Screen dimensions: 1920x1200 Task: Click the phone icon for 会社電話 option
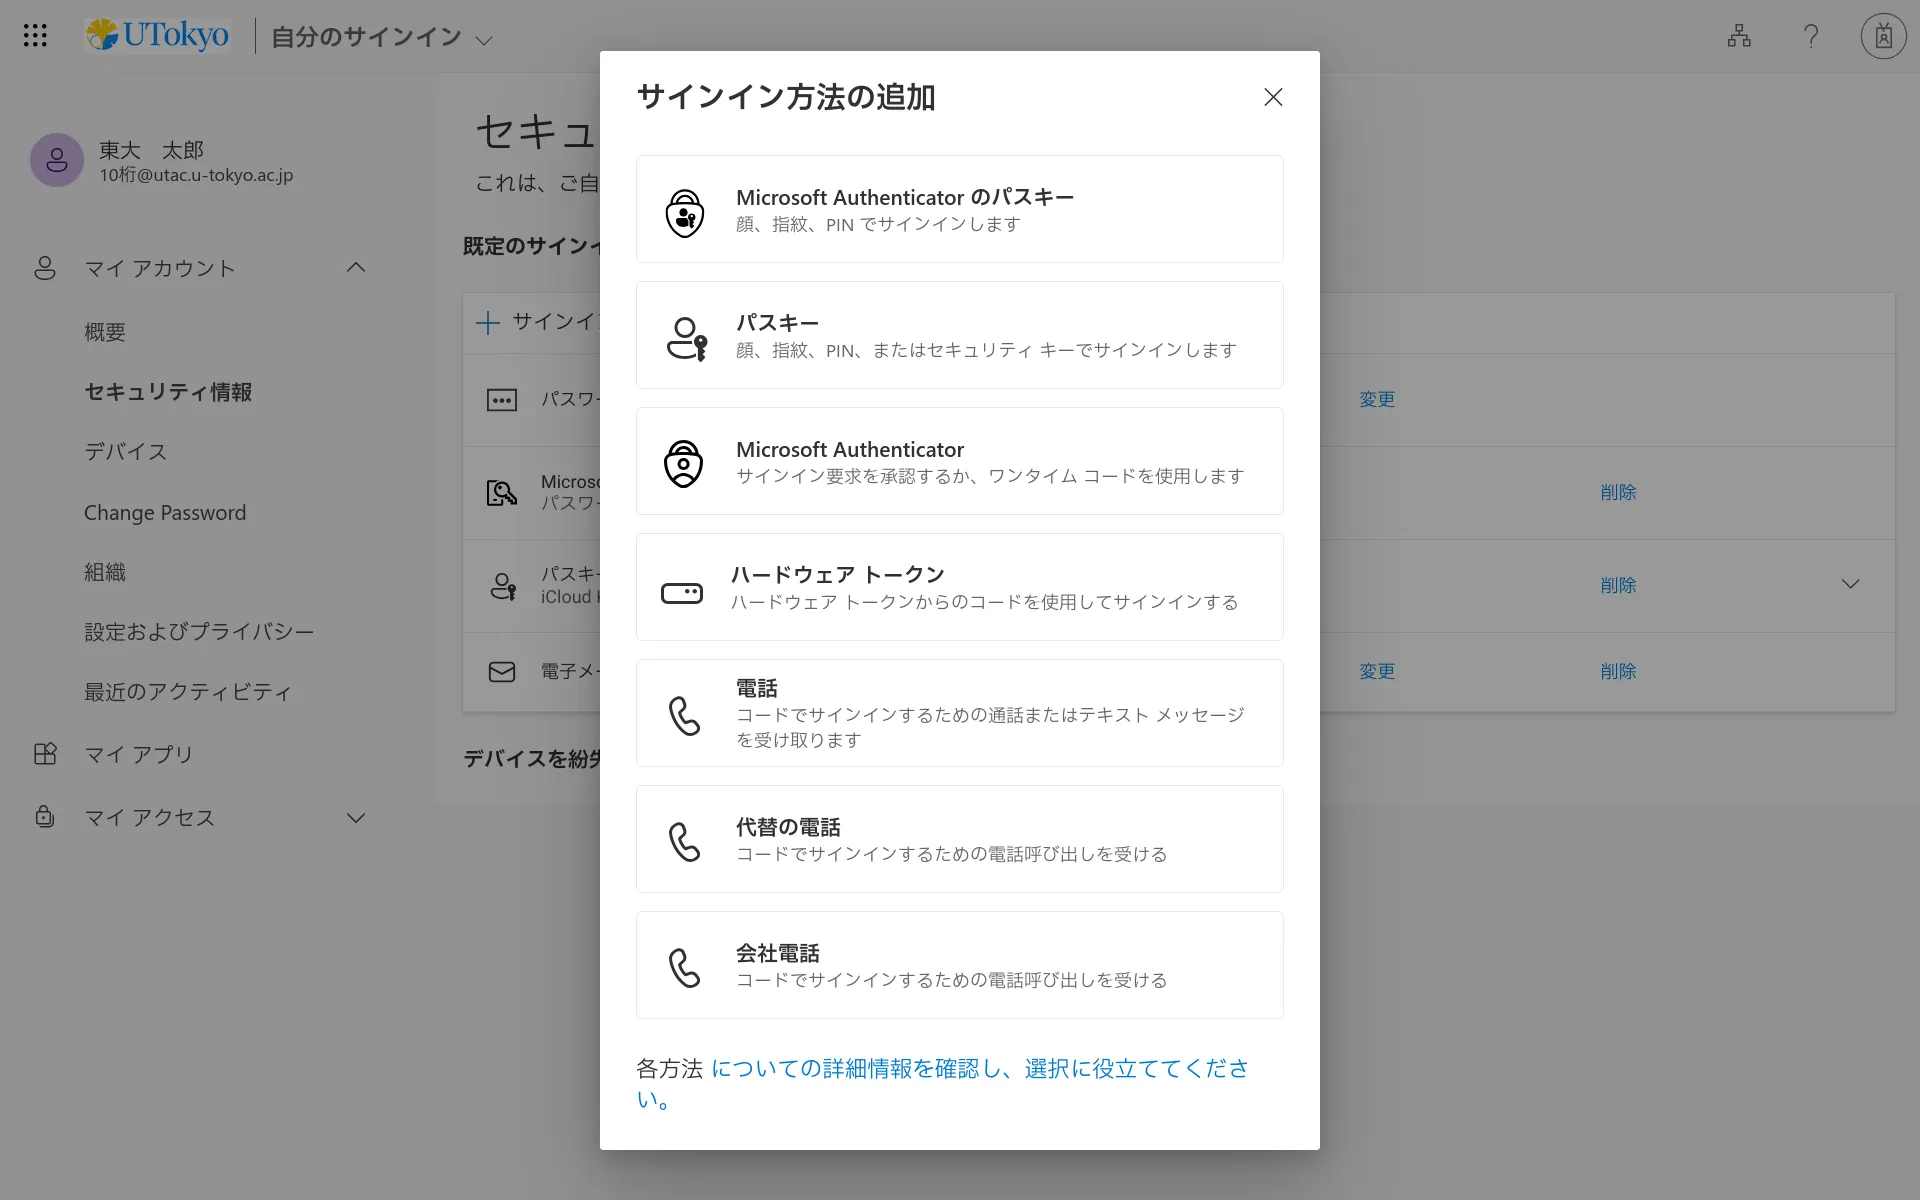(x=684, y=967)
